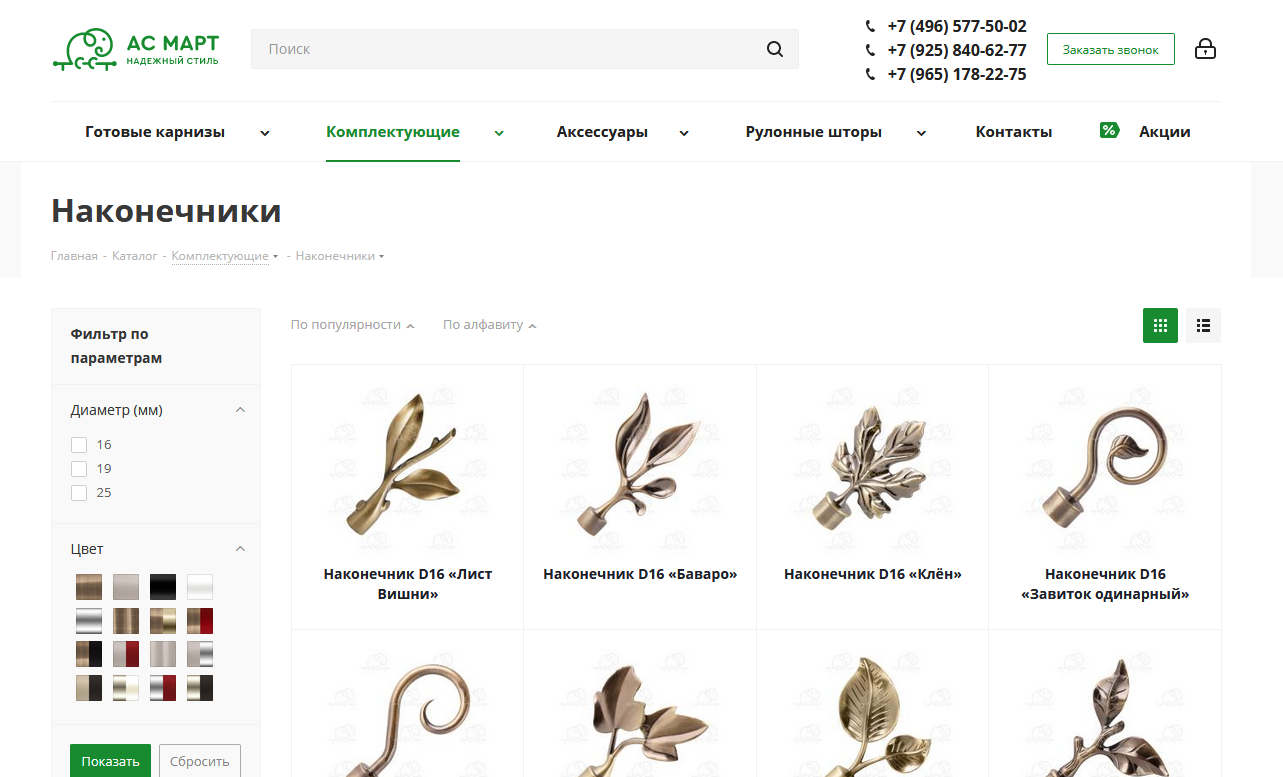The image size is (1283, 777).
Task: Select the chrome and red color swatch
Action: coord(163,688)
